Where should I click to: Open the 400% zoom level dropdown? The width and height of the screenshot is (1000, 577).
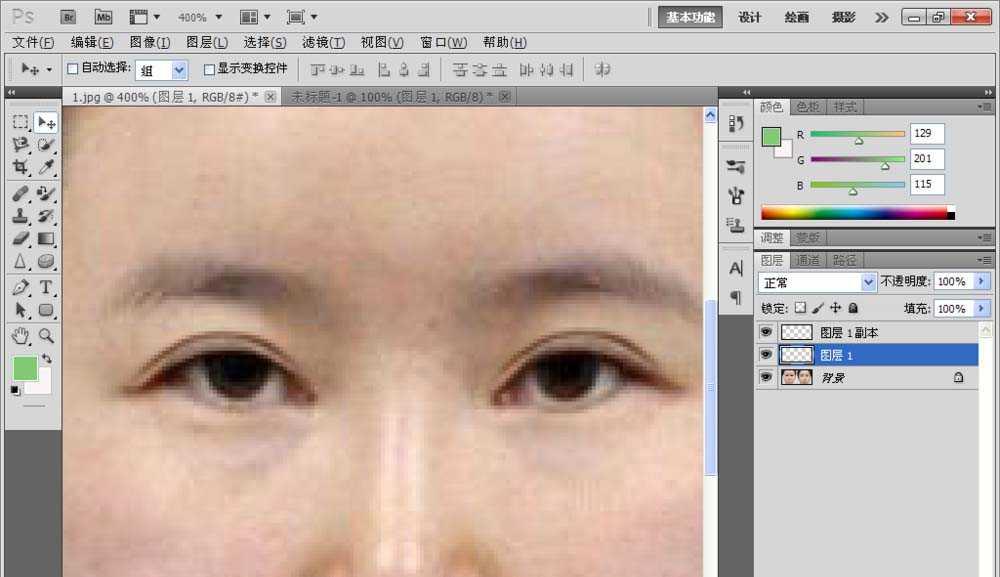click(218, 16)
